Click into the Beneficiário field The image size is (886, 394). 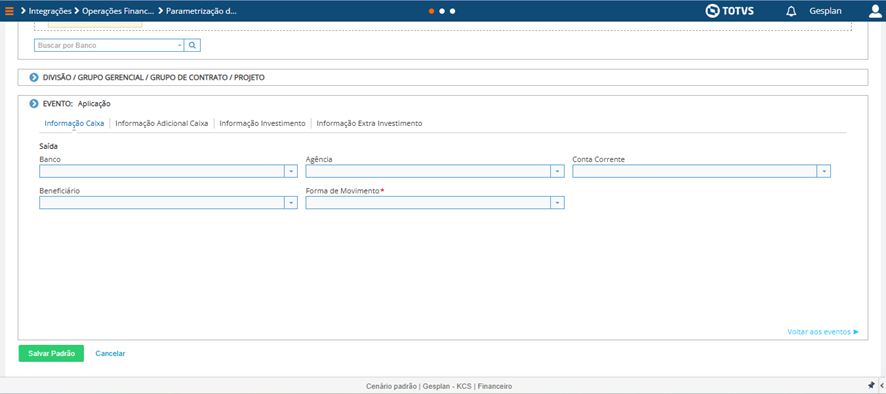[x=162, y=203]
